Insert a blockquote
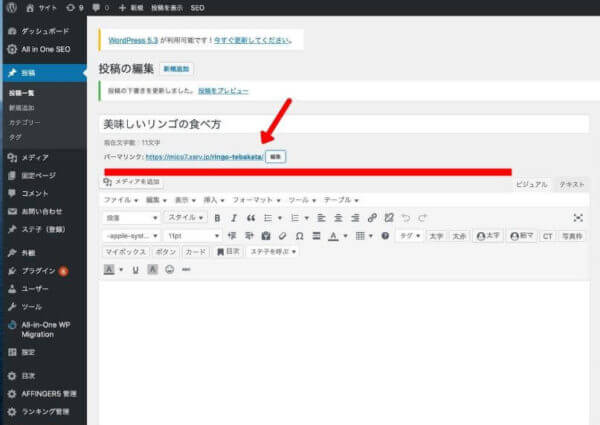The width and height of the screenshot is (600, 425). pyautogui.click(x=251, y=218)
